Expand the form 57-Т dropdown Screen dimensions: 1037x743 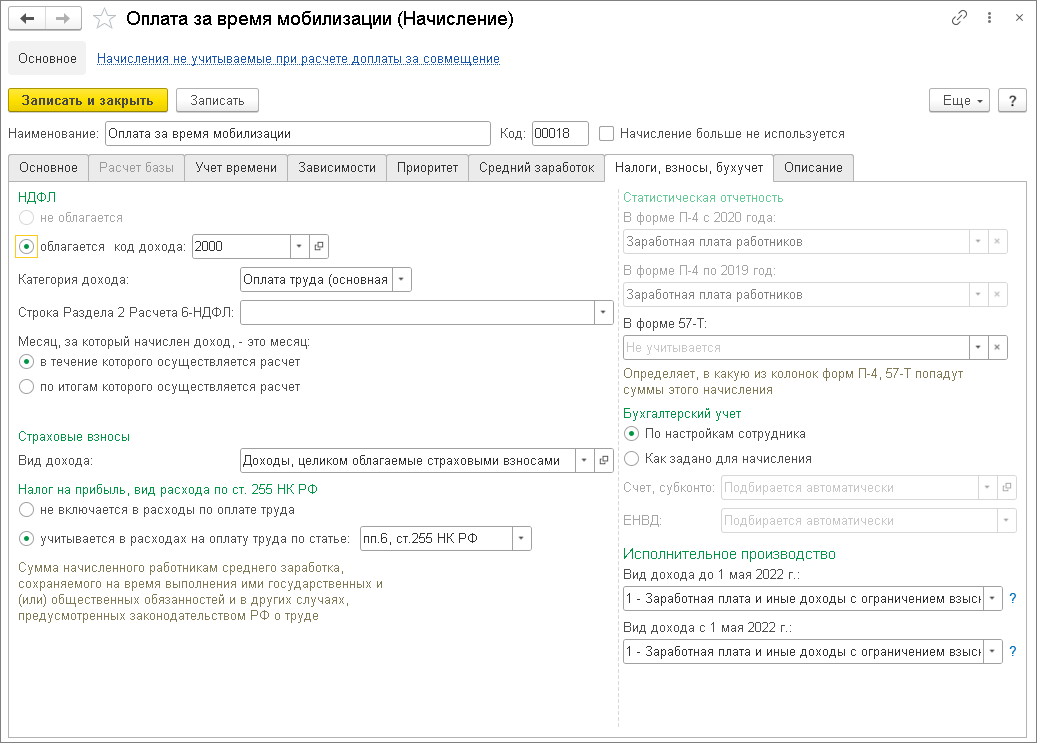(978, 347)
